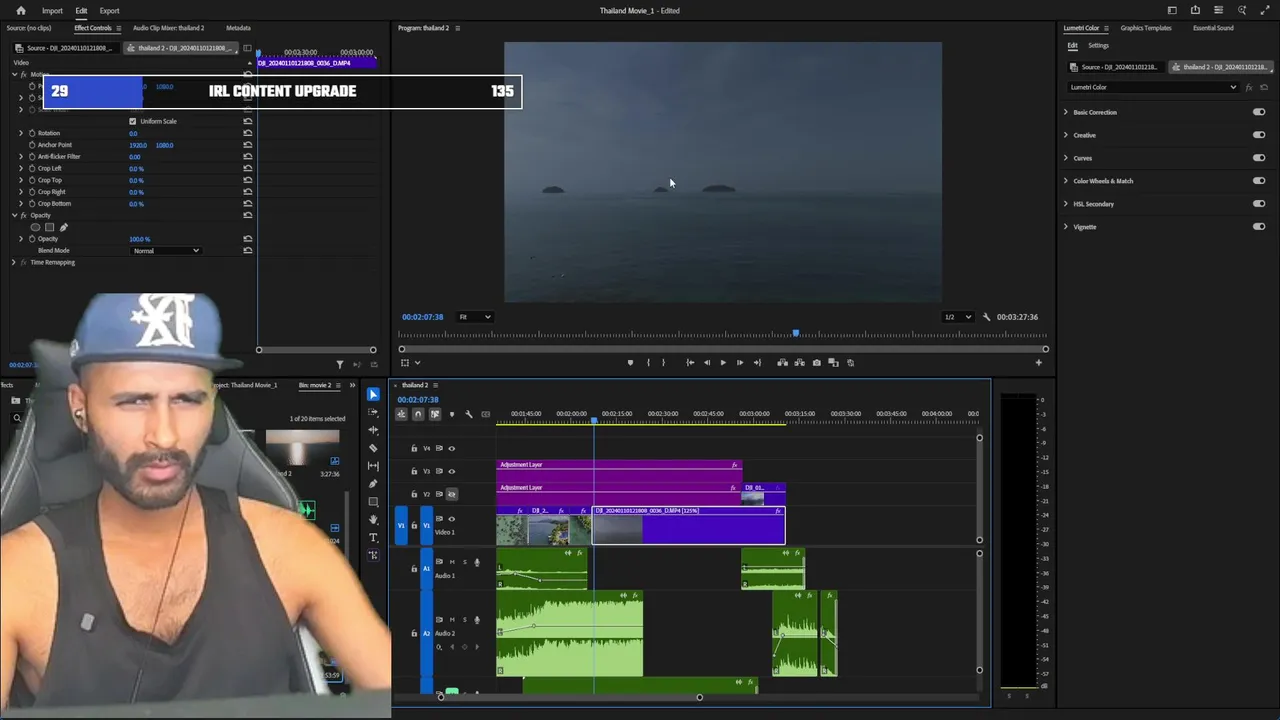
Task: Switch to Graphics Templates tab
Action: click(1146, 28)
